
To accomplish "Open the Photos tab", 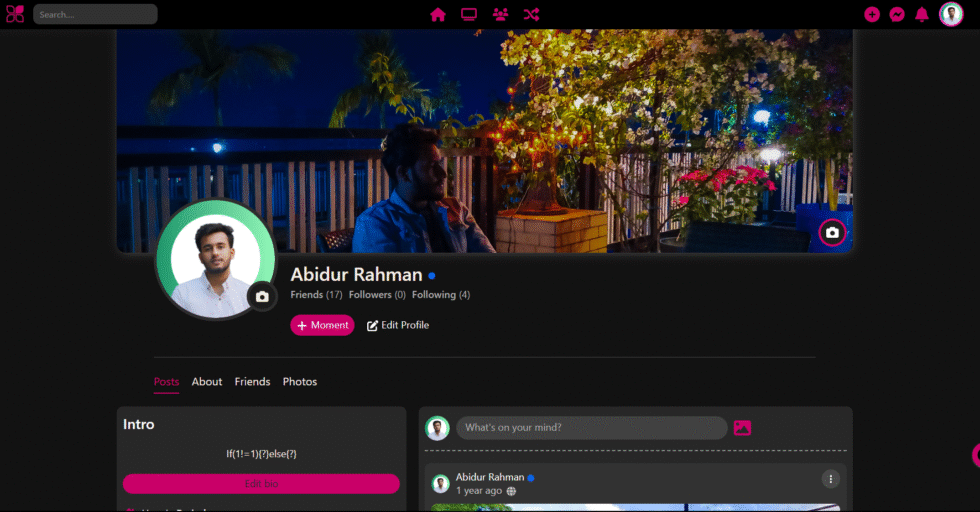I will coord(299,382).
